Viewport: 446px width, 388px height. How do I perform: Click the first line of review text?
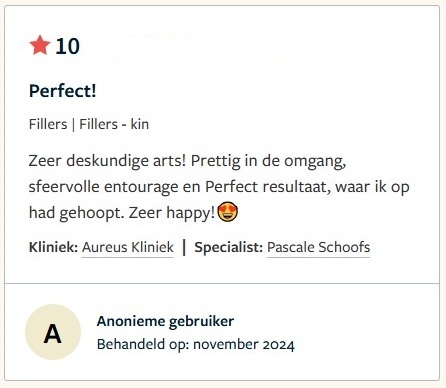187,161
